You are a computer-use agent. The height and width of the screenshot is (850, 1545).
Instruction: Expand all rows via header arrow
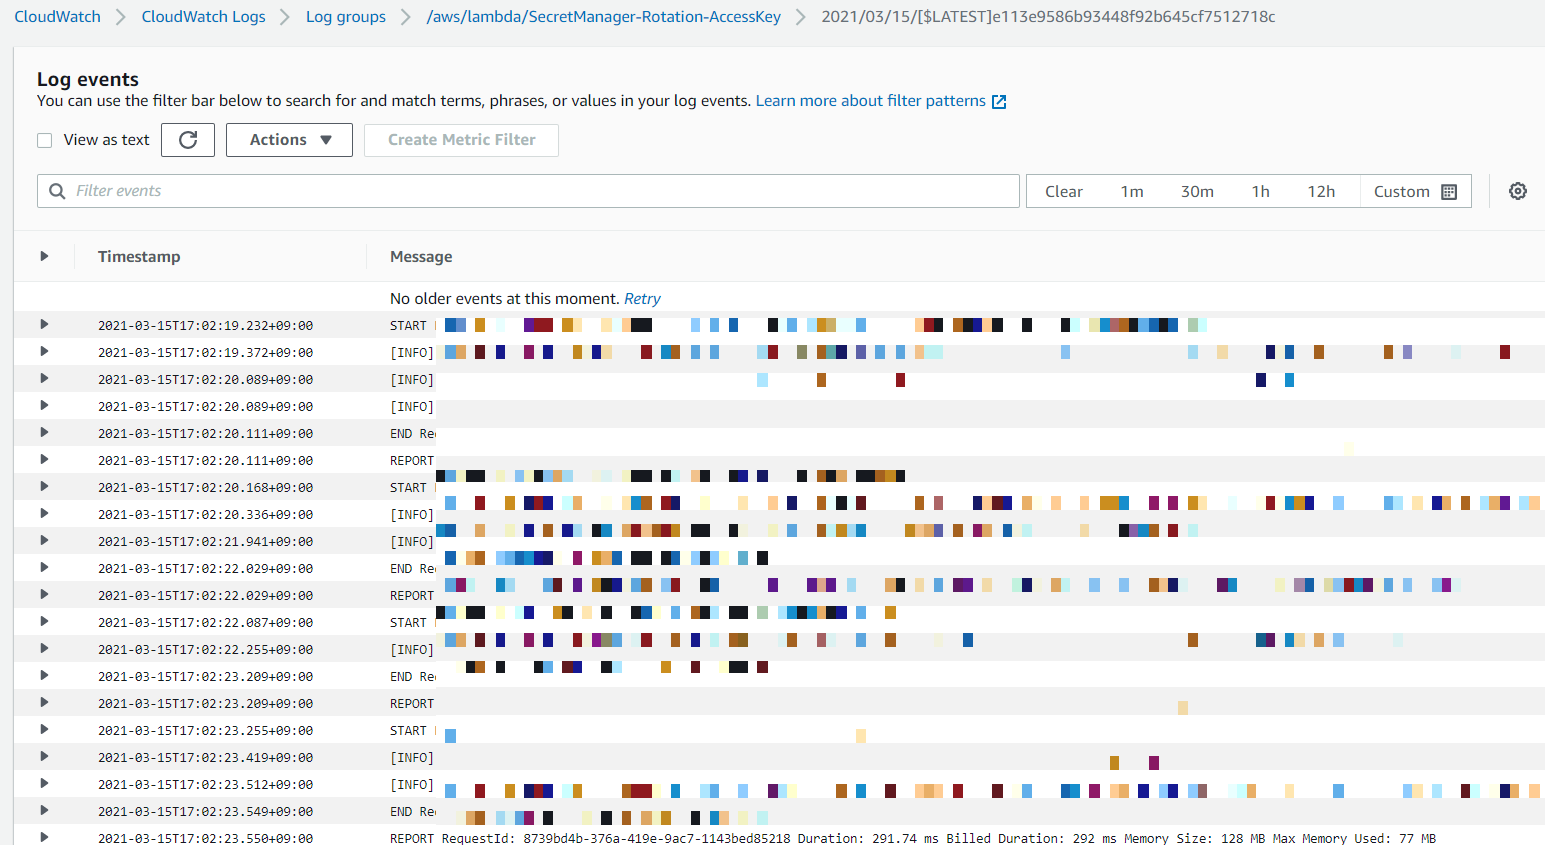point(44,256)
